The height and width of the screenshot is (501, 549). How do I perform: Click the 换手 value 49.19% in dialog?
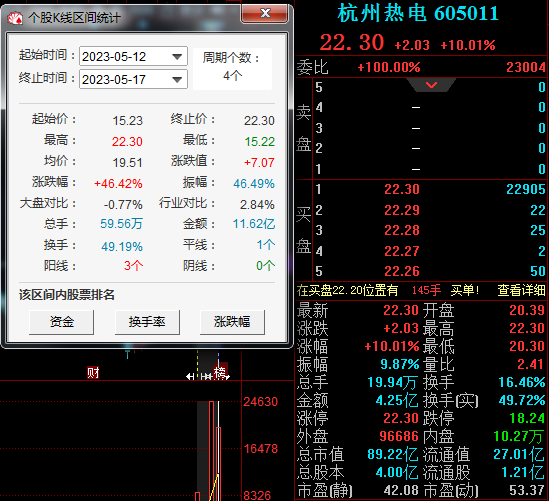pyautogui.click(x=122, y=247)
